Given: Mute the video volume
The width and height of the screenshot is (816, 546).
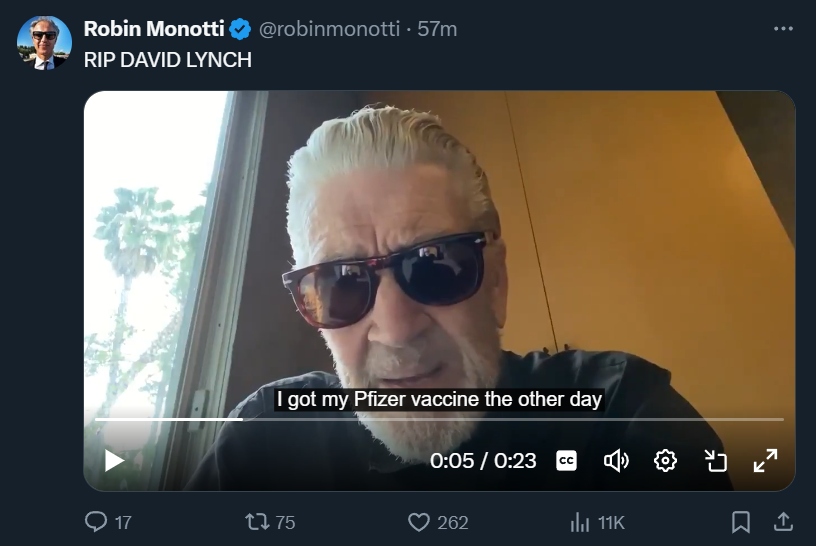Looking at the screenshot, I should [x=616, y=461].
